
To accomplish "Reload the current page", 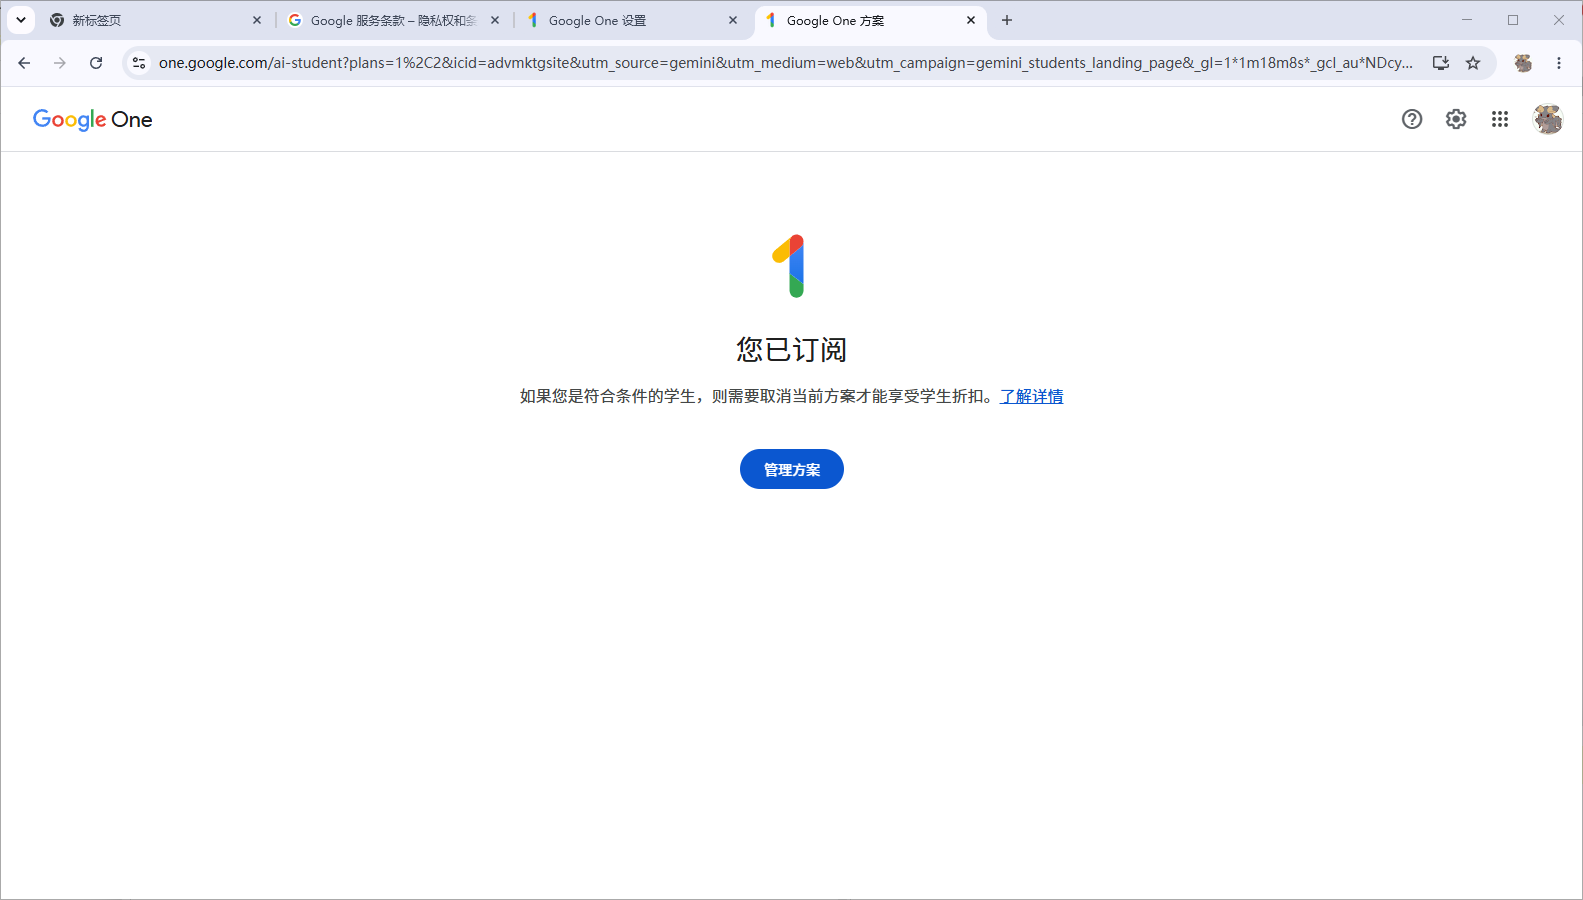I will [x=96, y=63].
